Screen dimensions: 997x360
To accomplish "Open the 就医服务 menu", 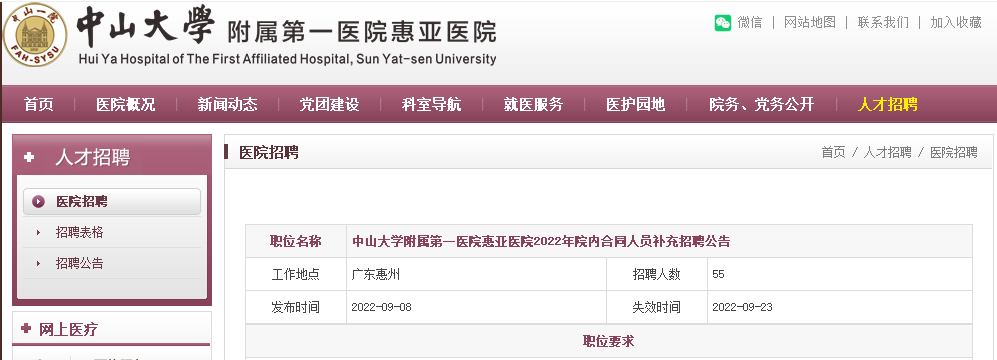I will click(533, 104).
